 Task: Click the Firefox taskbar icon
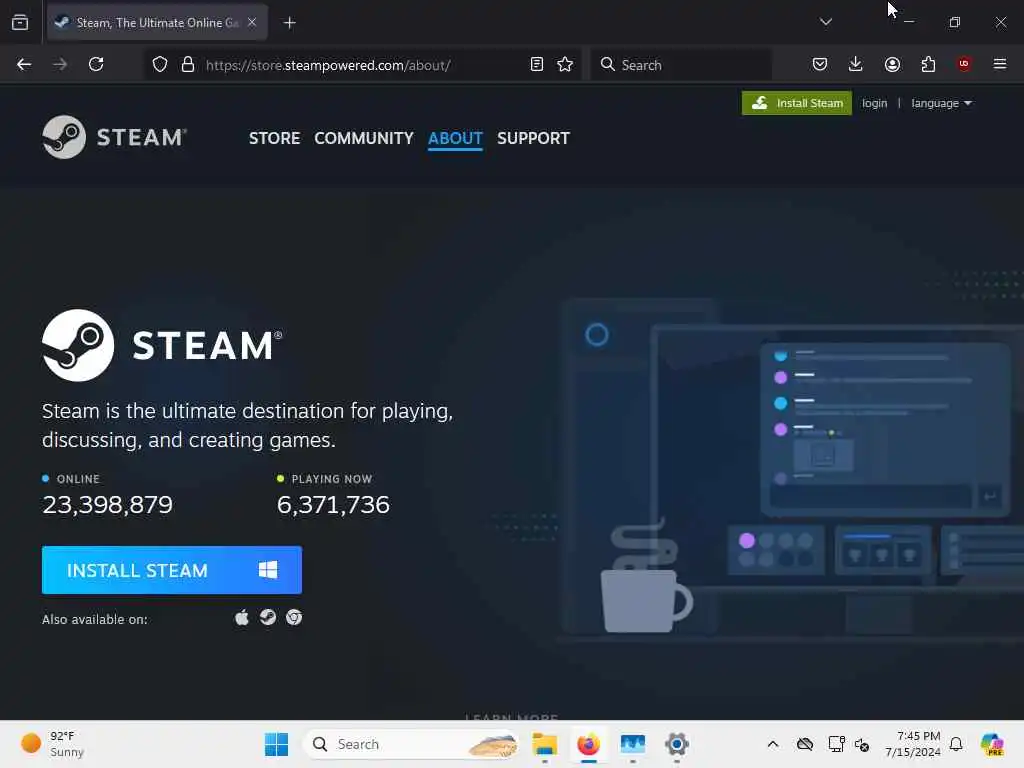[x=588, y=744]
